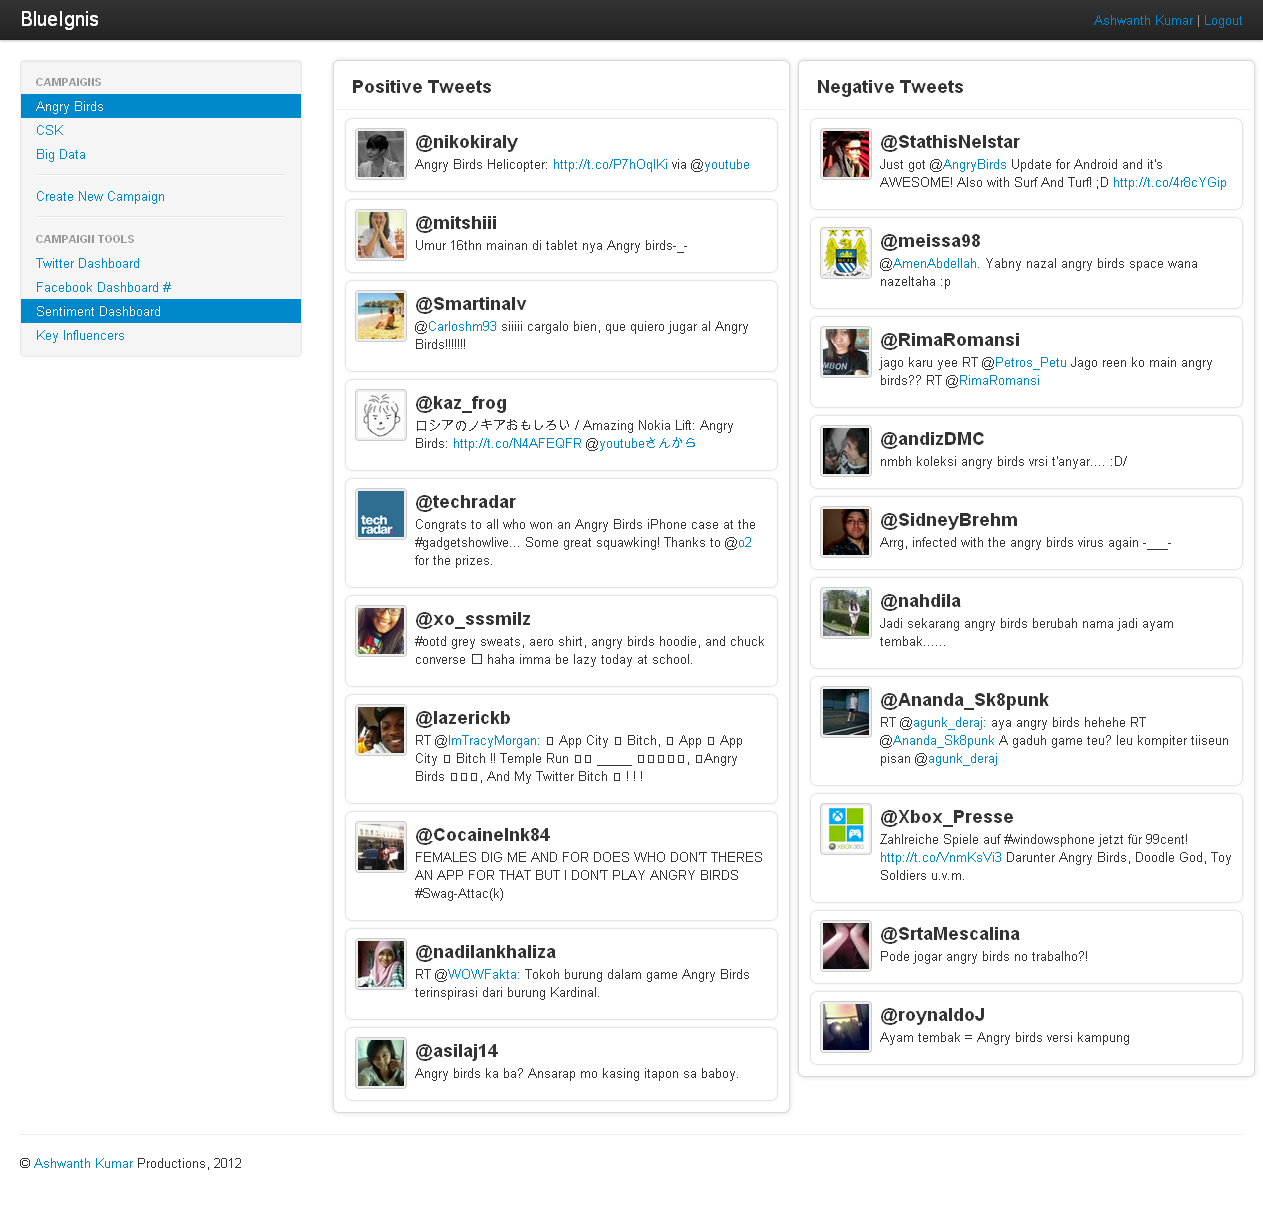Click the @youtube mention in nikokiraly's tweet

[x=727, y=164]
